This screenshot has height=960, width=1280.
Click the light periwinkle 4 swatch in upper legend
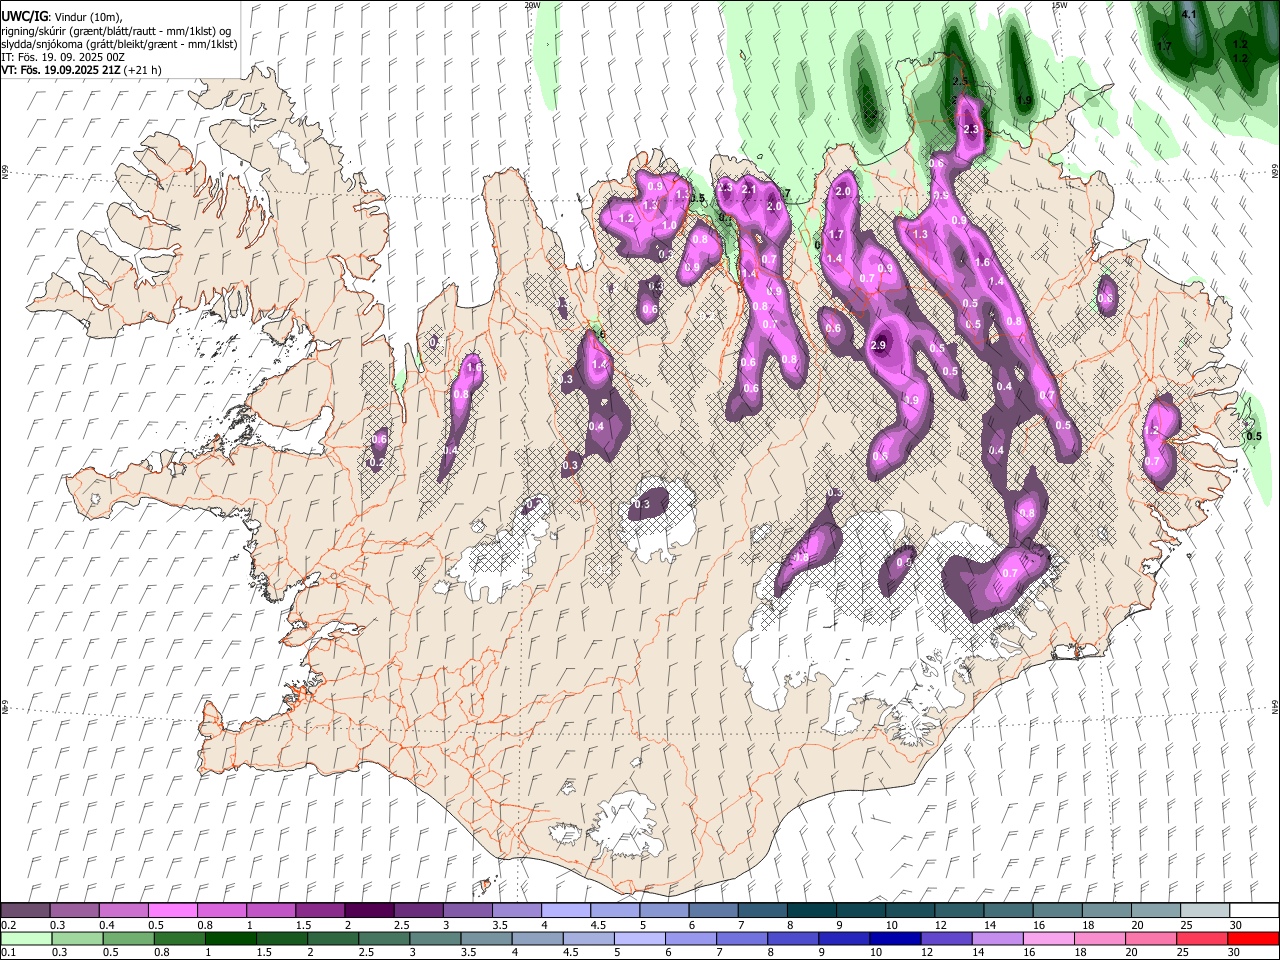[566, 910]
